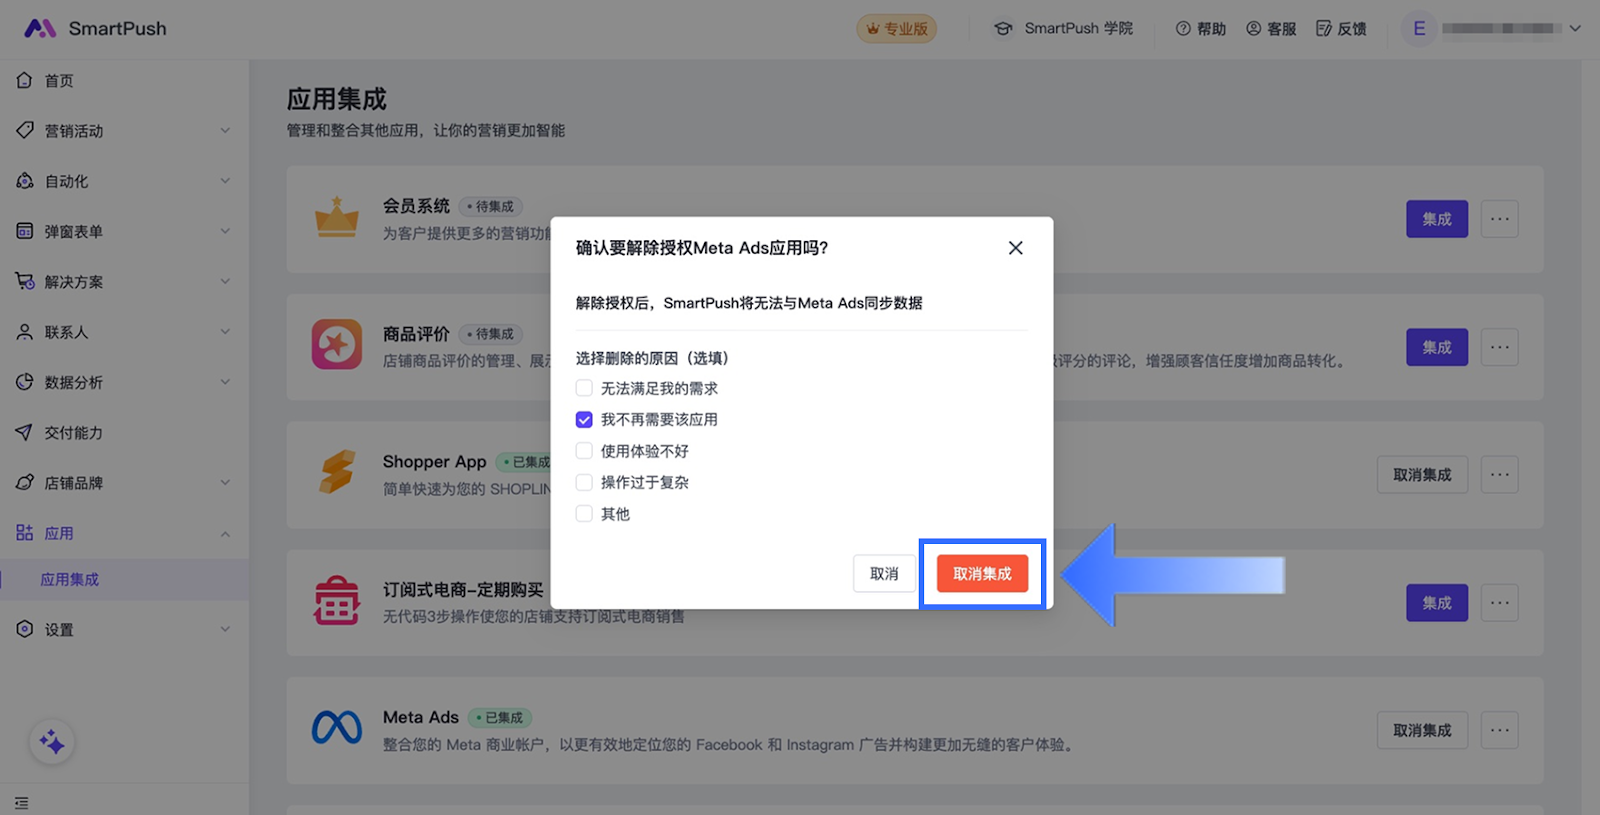Go to 首页 in the sidebar
This screenshot has height=815, width=1600.
[x=59, y=81]
